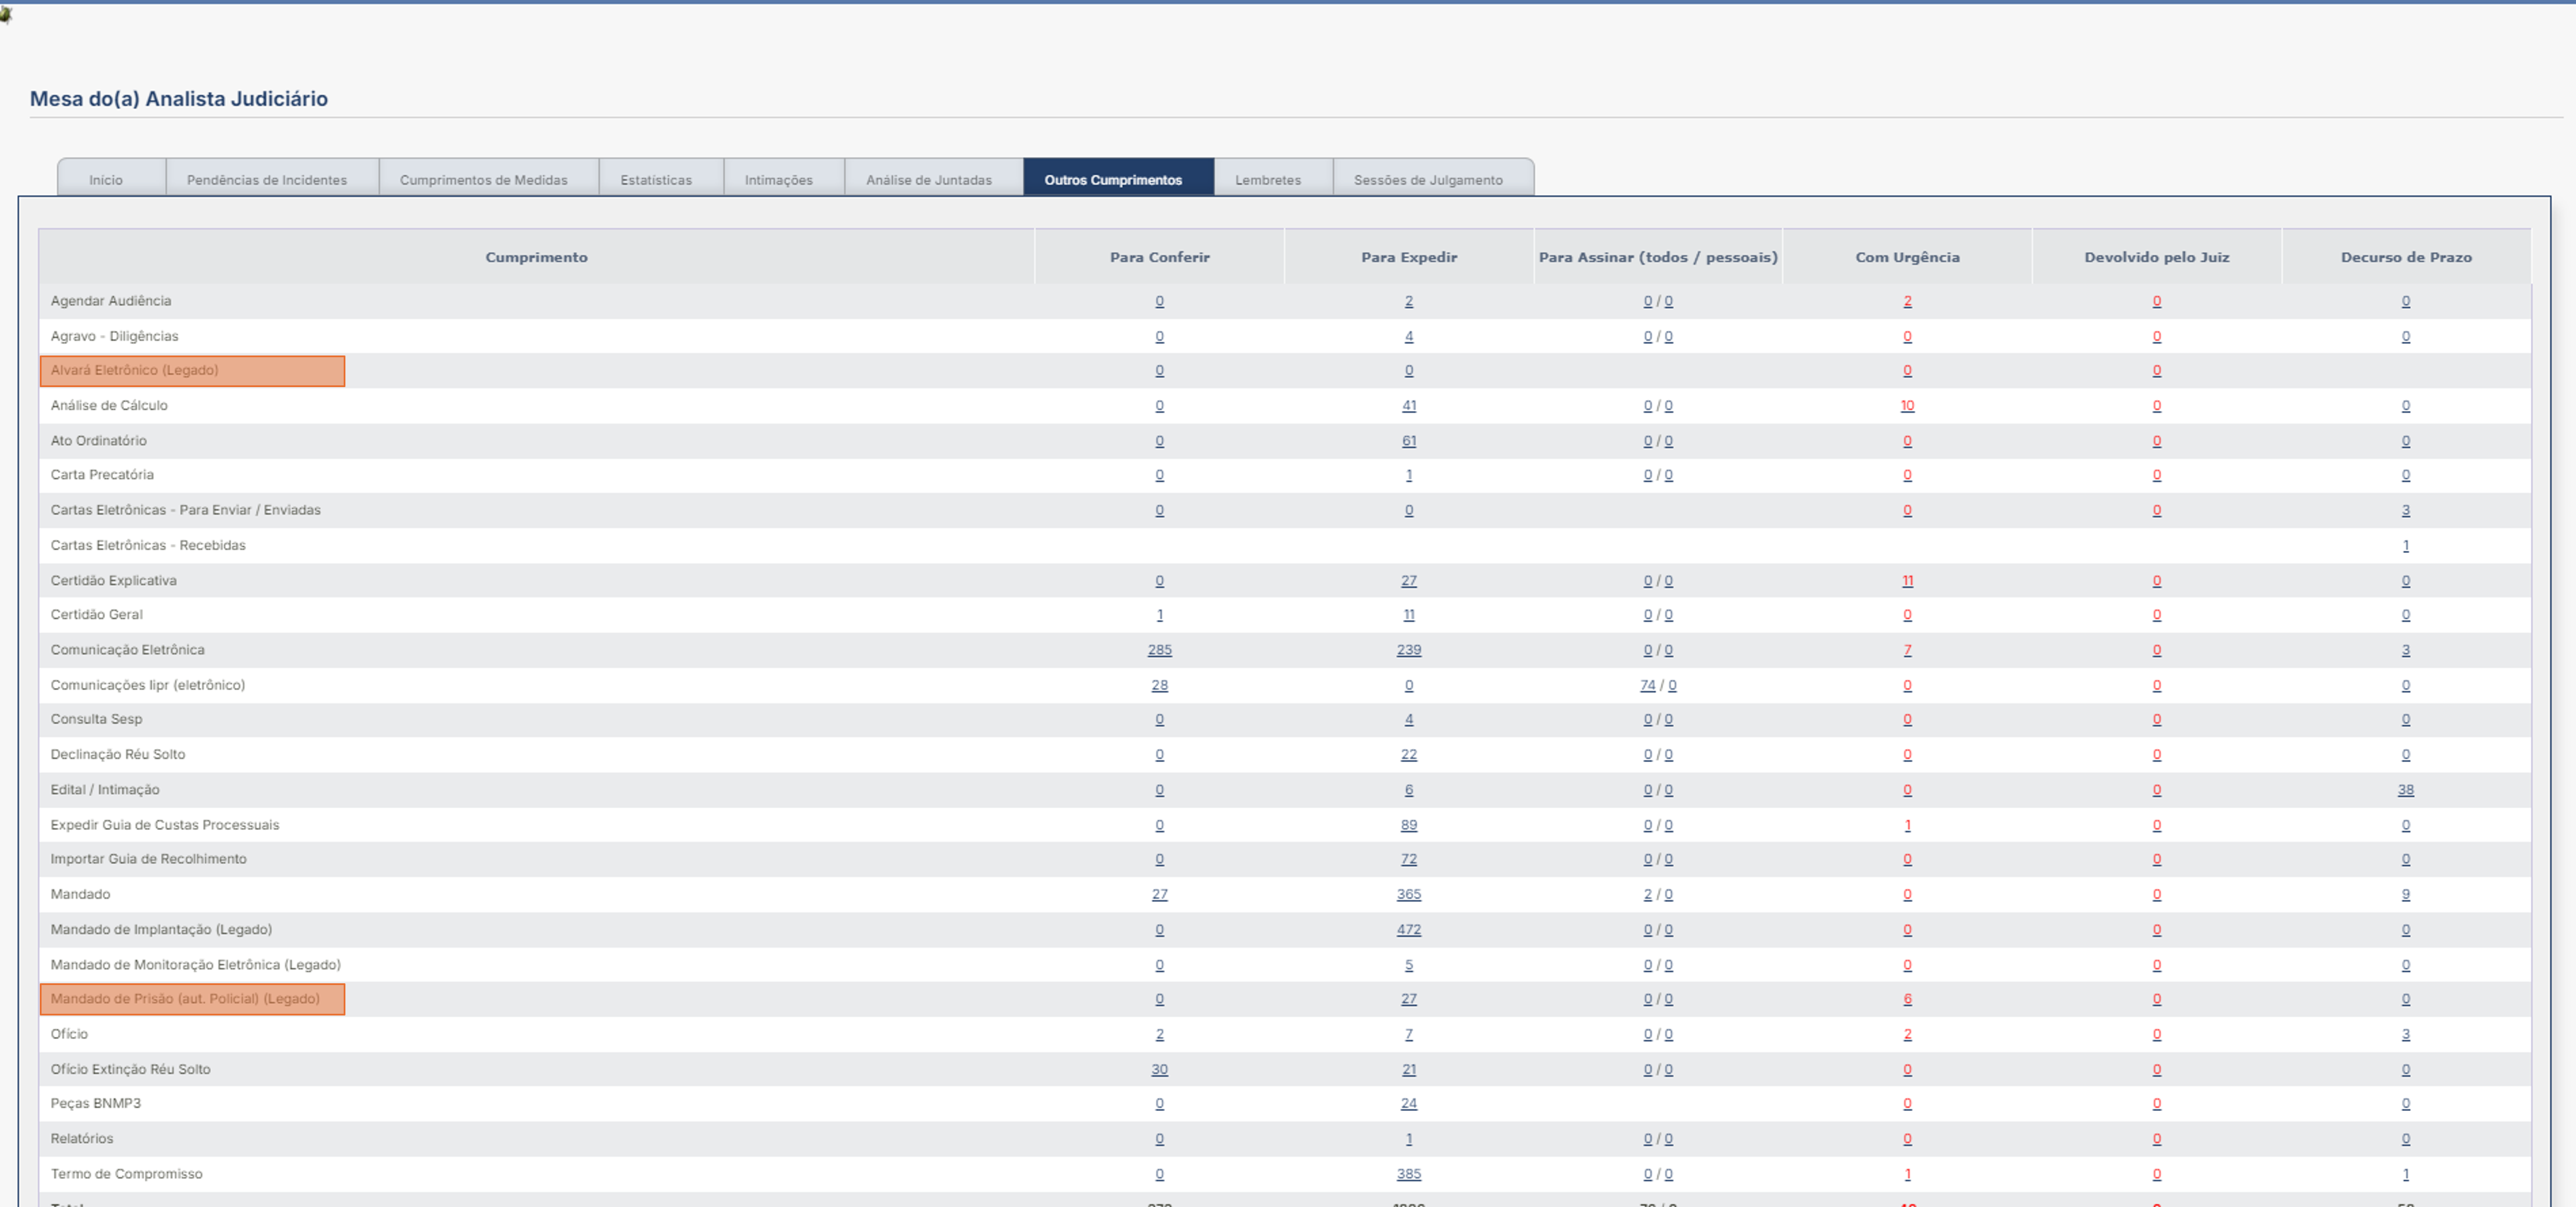Open Ofício Para Conferir count 2
The width and height of the screenshot is (2576, 1207).
tap(1160, 1034)
